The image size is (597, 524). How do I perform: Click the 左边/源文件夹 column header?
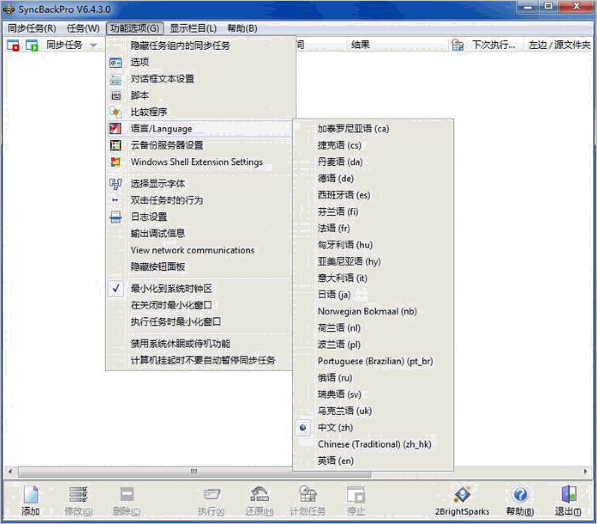click(x=559, y=45)
